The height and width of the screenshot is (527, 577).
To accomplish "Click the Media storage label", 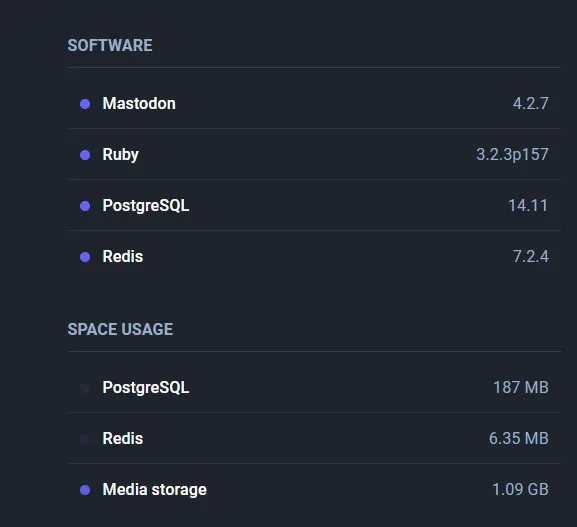I will 155,489.
